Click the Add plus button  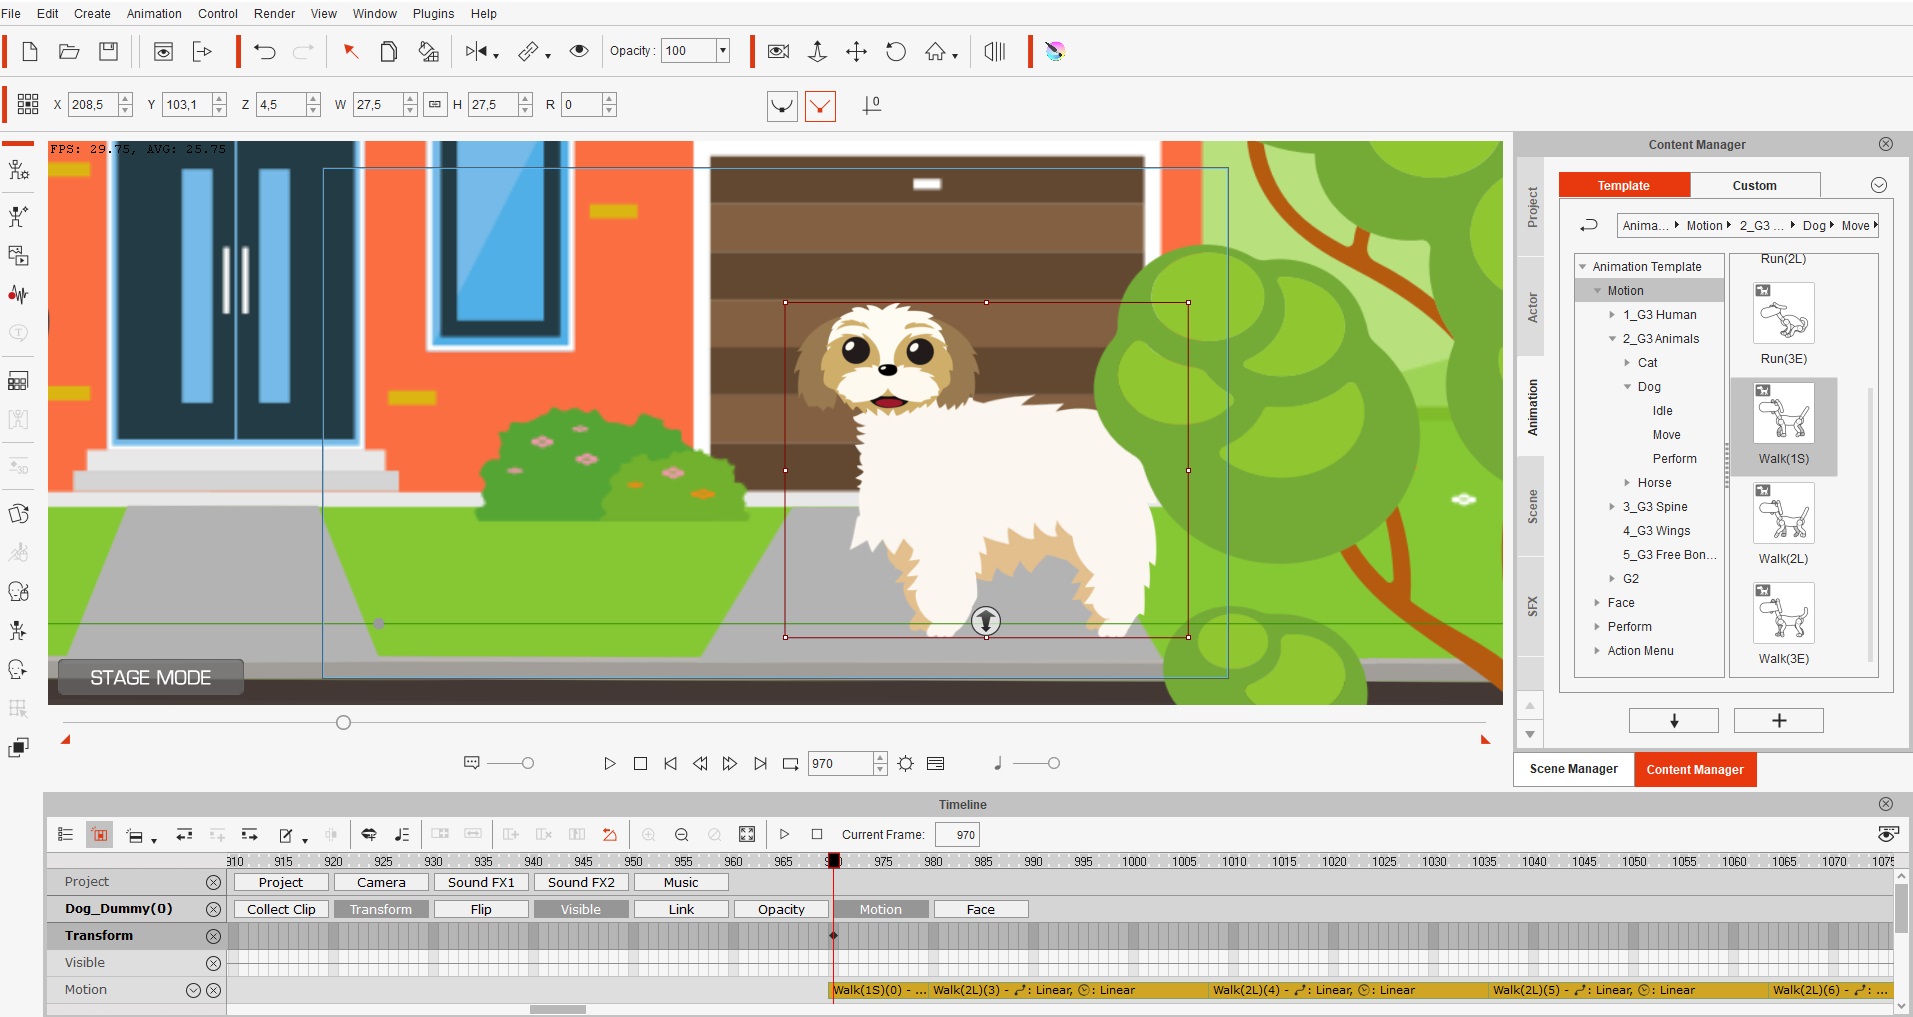pyautogui.click(x=1779, y=721)
